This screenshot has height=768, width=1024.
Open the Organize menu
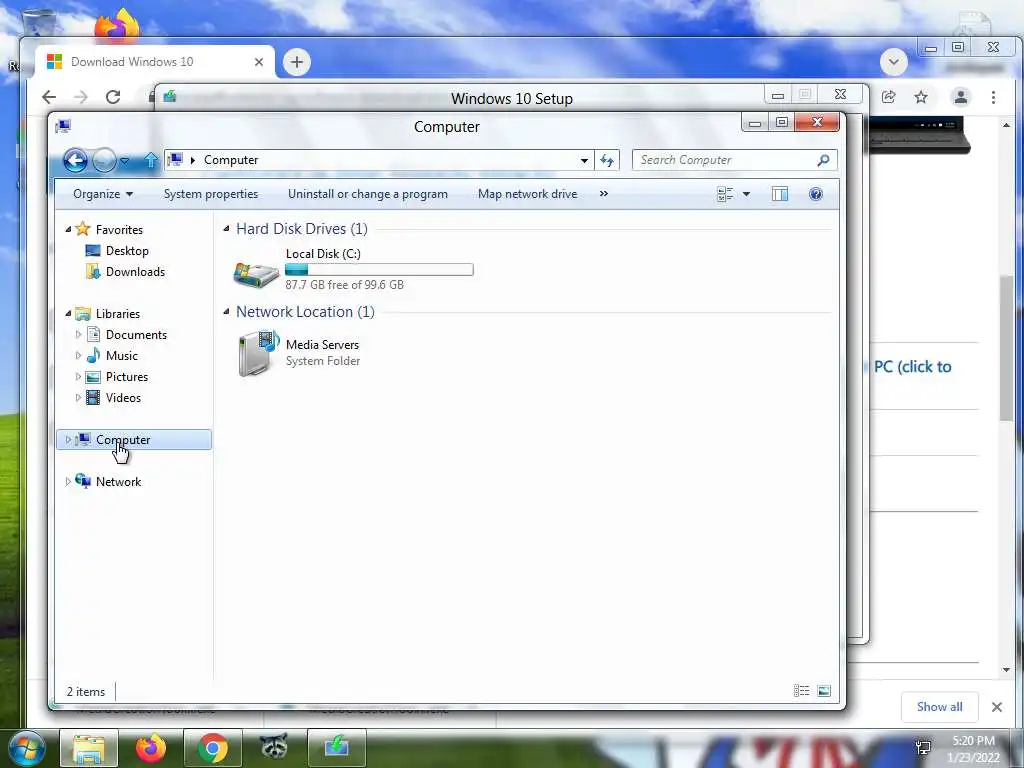point(103,194)
